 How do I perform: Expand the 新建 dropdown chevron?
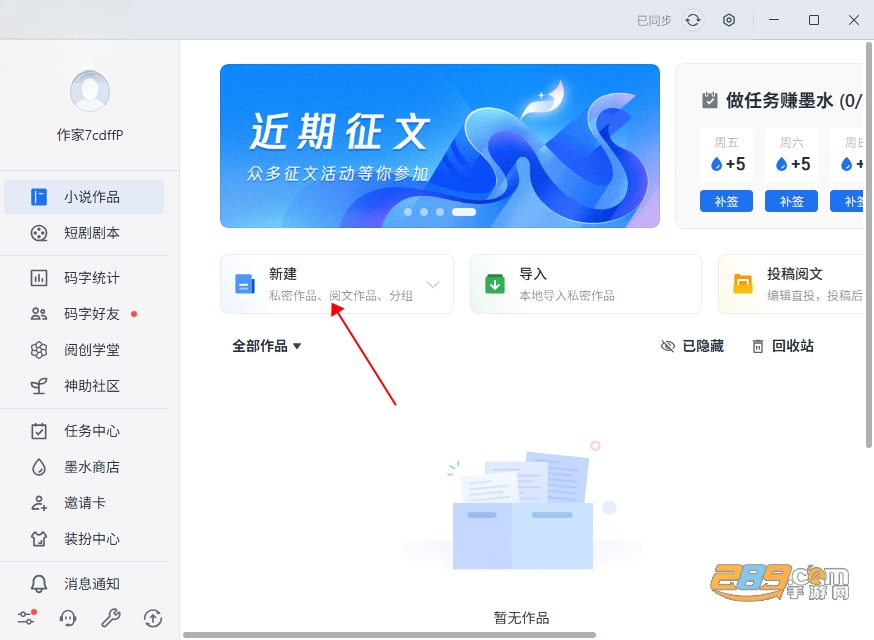(433, 284)
